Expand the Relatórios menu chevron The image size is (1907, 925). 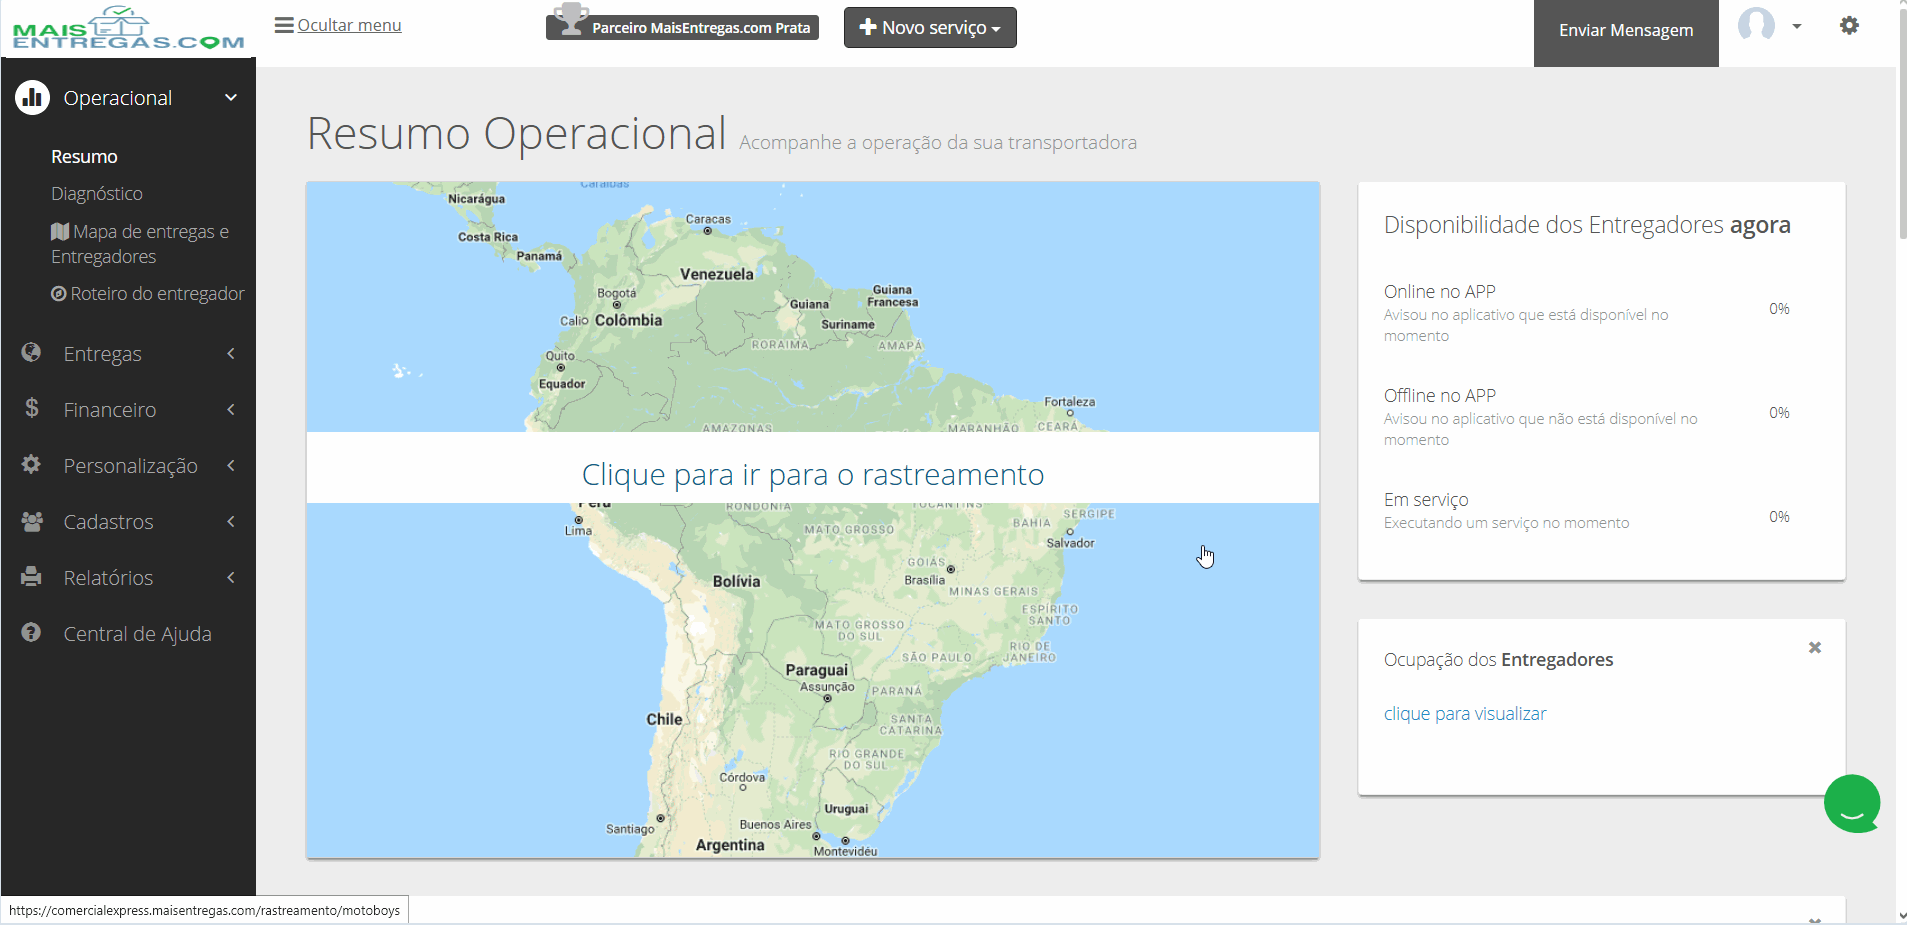pos(231,578)
